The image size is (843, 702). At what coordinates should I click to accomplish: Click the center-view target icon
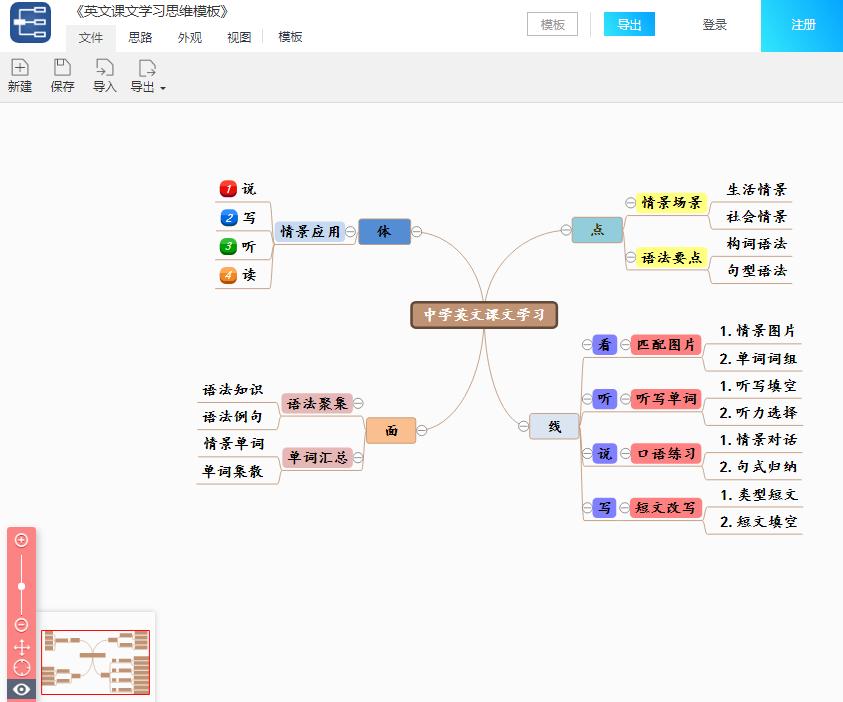22,667
